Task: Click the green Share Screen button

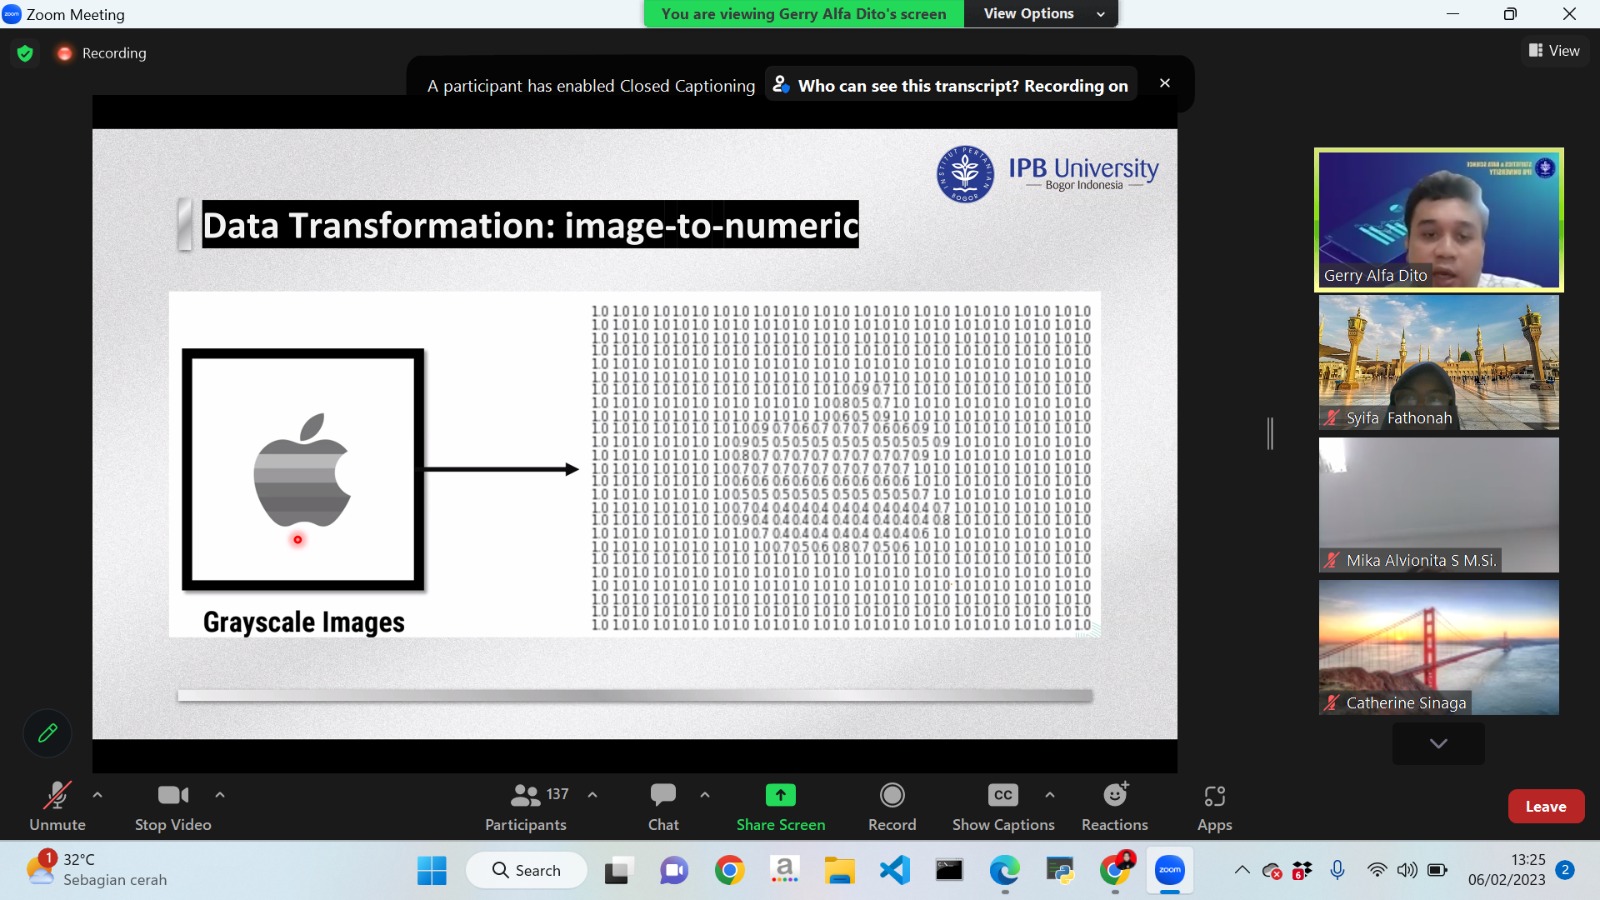Action: (x=781, y=807)
